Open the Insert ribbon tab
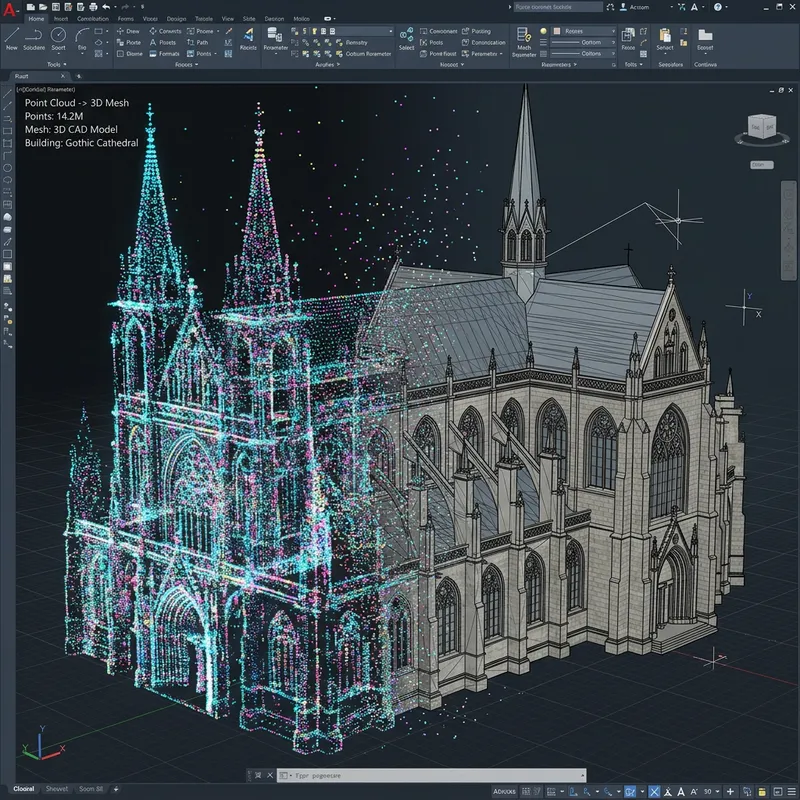800x800 pixels. coord(61,19)
